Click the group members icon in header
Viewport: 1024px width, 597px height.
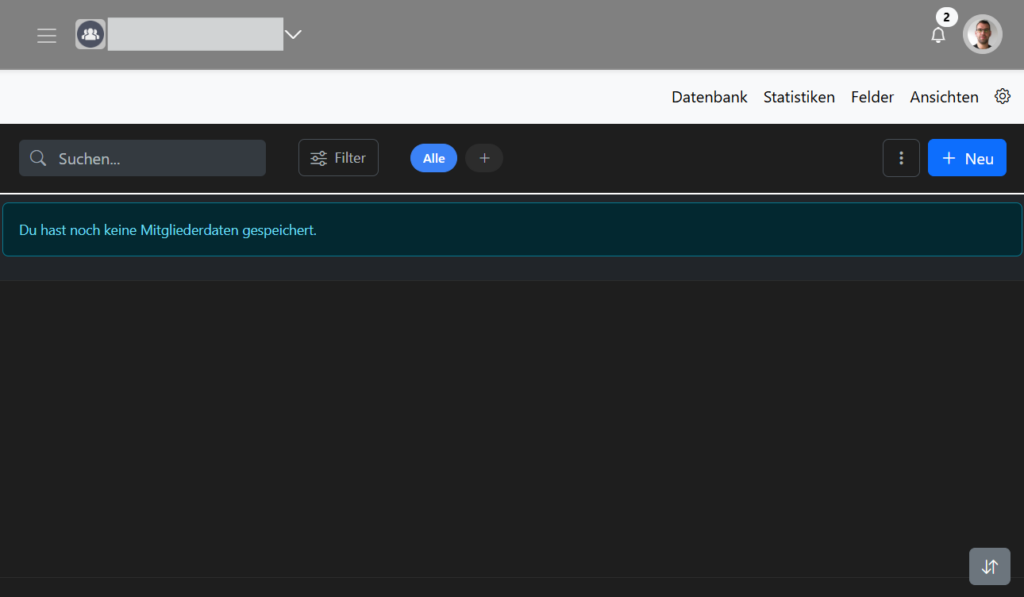[x=91, y=35]
